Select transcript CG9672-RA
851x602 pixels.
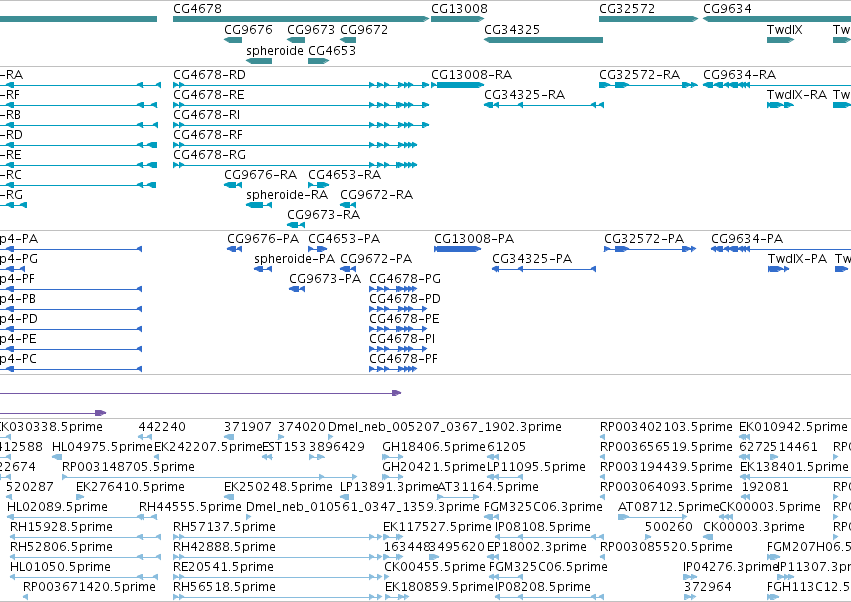click(376, 195)
